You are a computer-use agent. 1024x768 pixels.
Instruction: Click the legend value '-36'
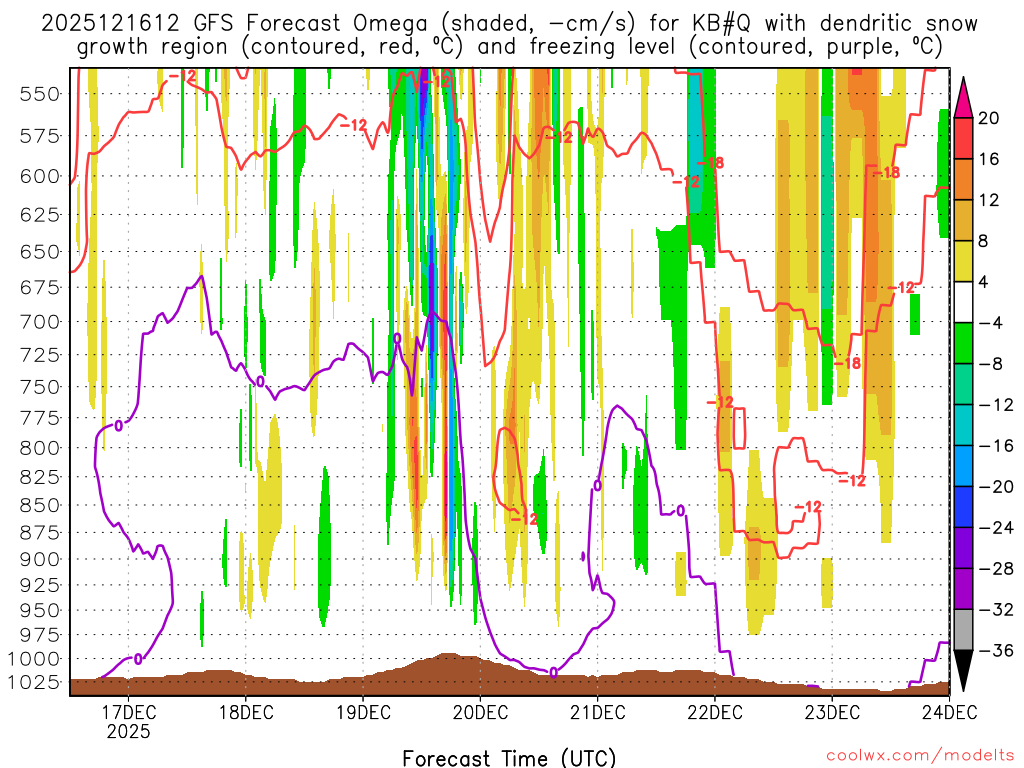pos(996,650)
